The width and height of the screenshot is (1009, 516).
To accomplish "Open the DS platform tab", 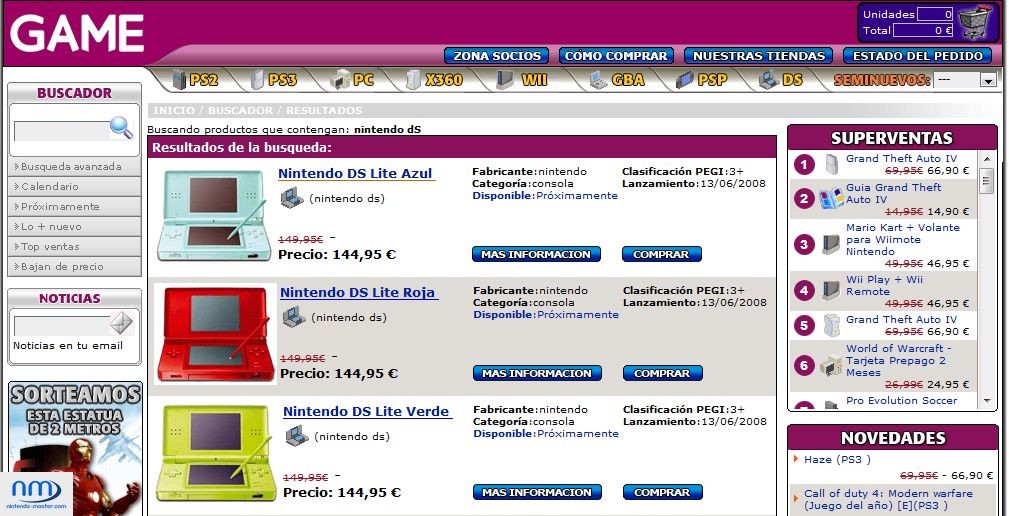I will pos(781,80).
